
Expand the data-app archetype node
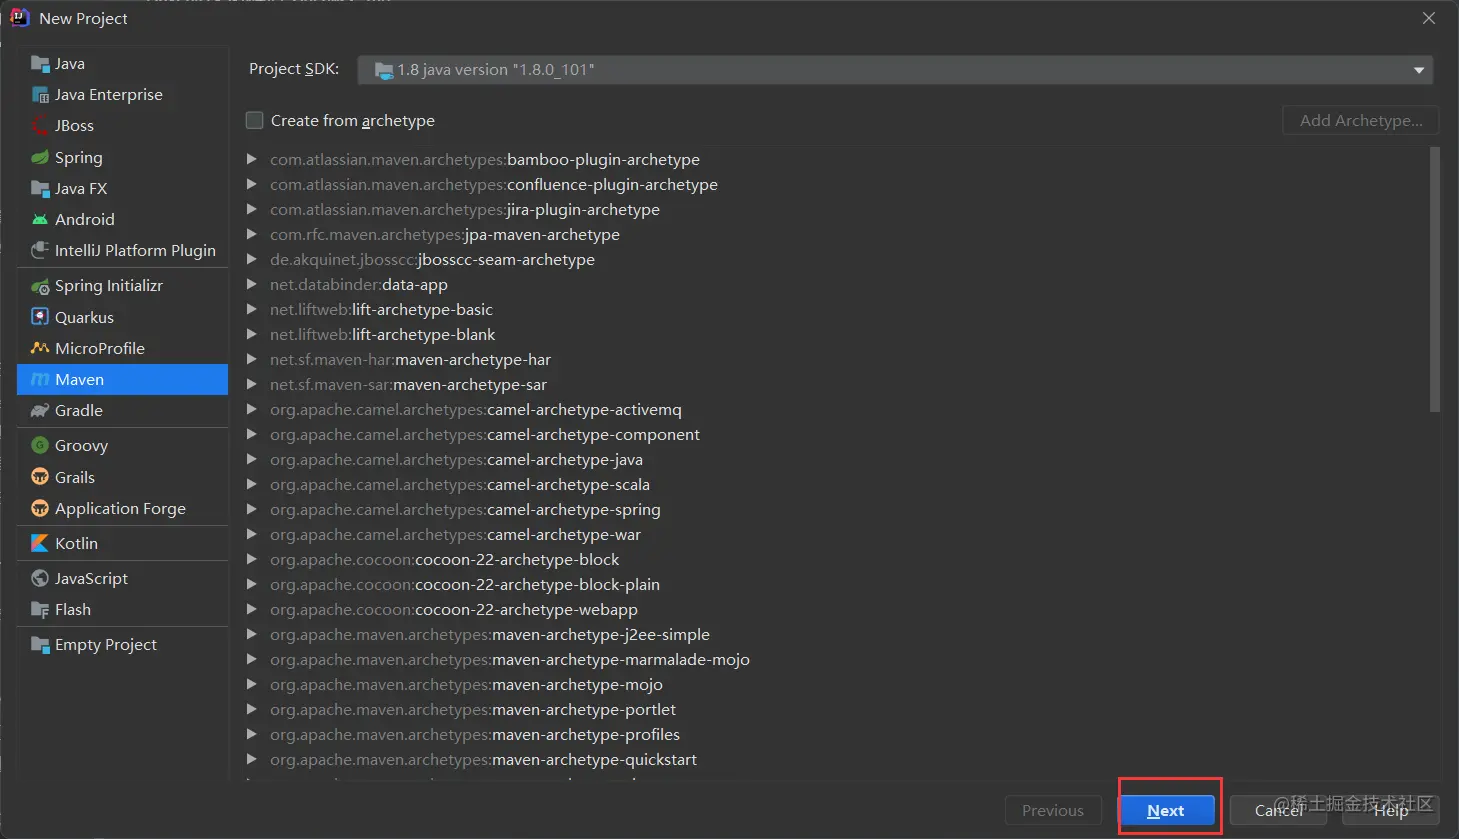coord(252,284)
